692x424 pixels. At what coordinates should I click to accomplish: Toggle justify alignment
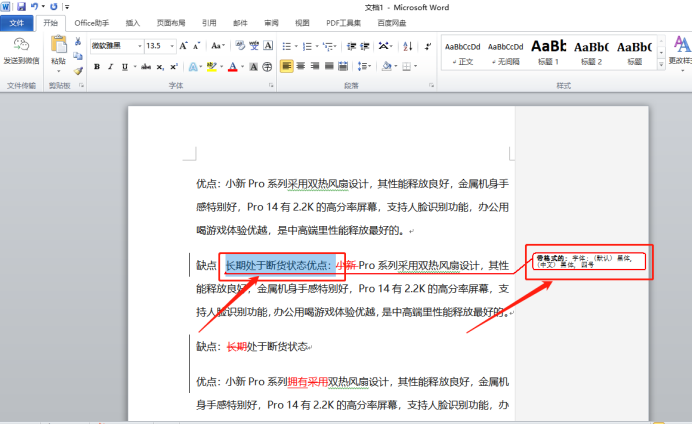329,66
